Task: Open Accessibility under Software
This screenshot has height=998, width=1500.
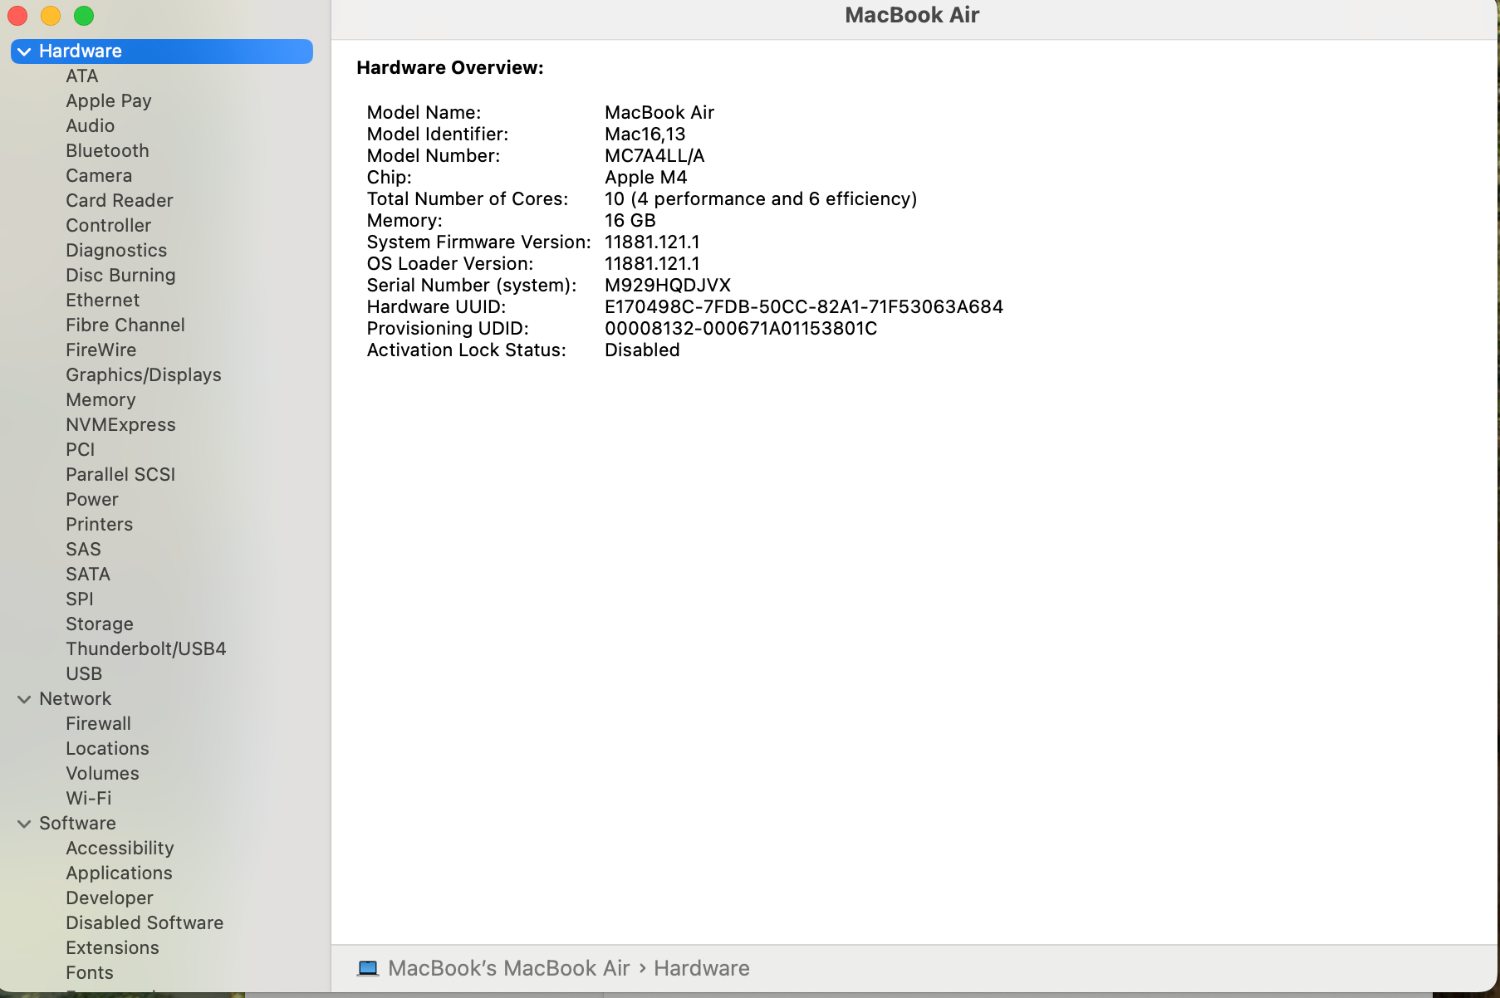Action: tap(120, 848)
